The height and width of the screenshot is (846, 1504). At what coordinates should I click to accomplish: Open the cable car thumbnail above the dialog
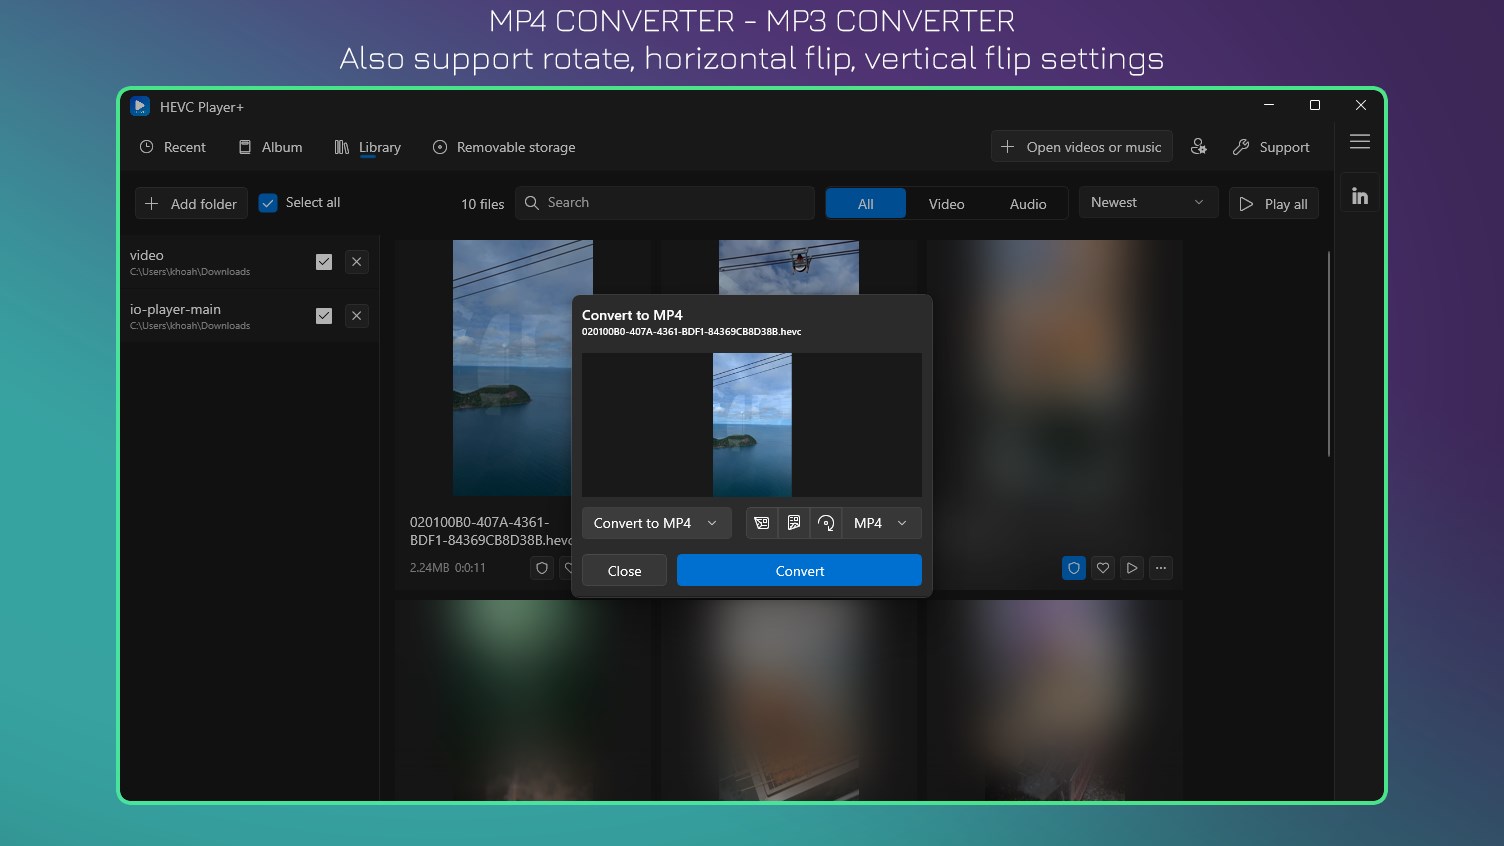point(789,267)
